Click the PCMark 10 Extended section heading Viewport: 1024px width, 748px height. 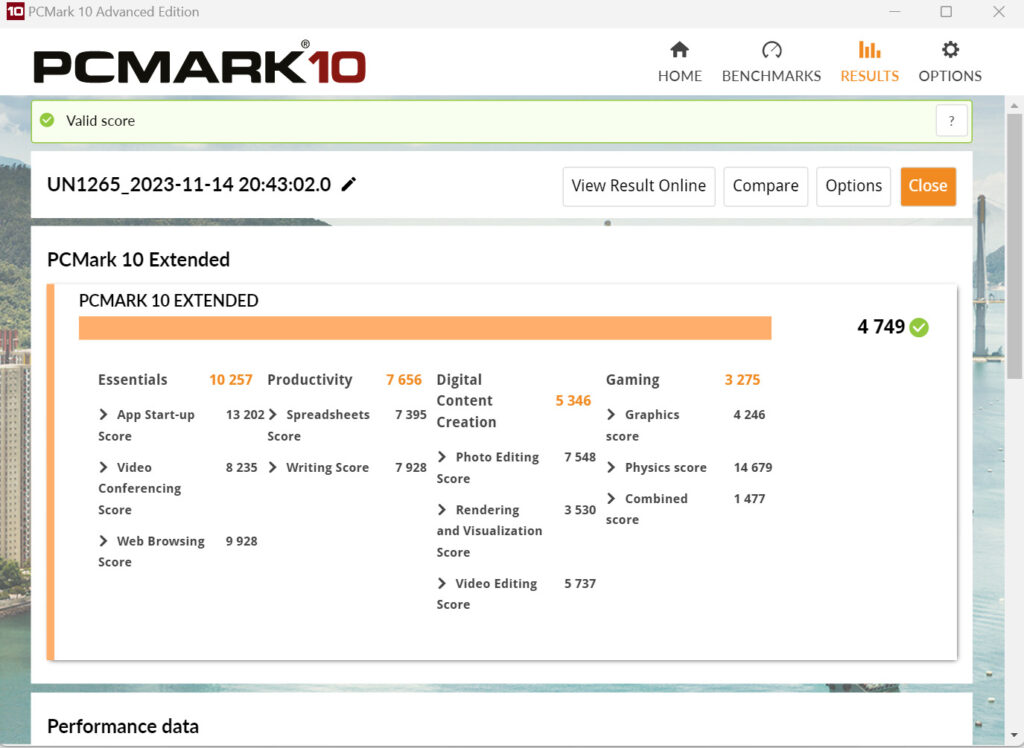(x=138, y=260)
